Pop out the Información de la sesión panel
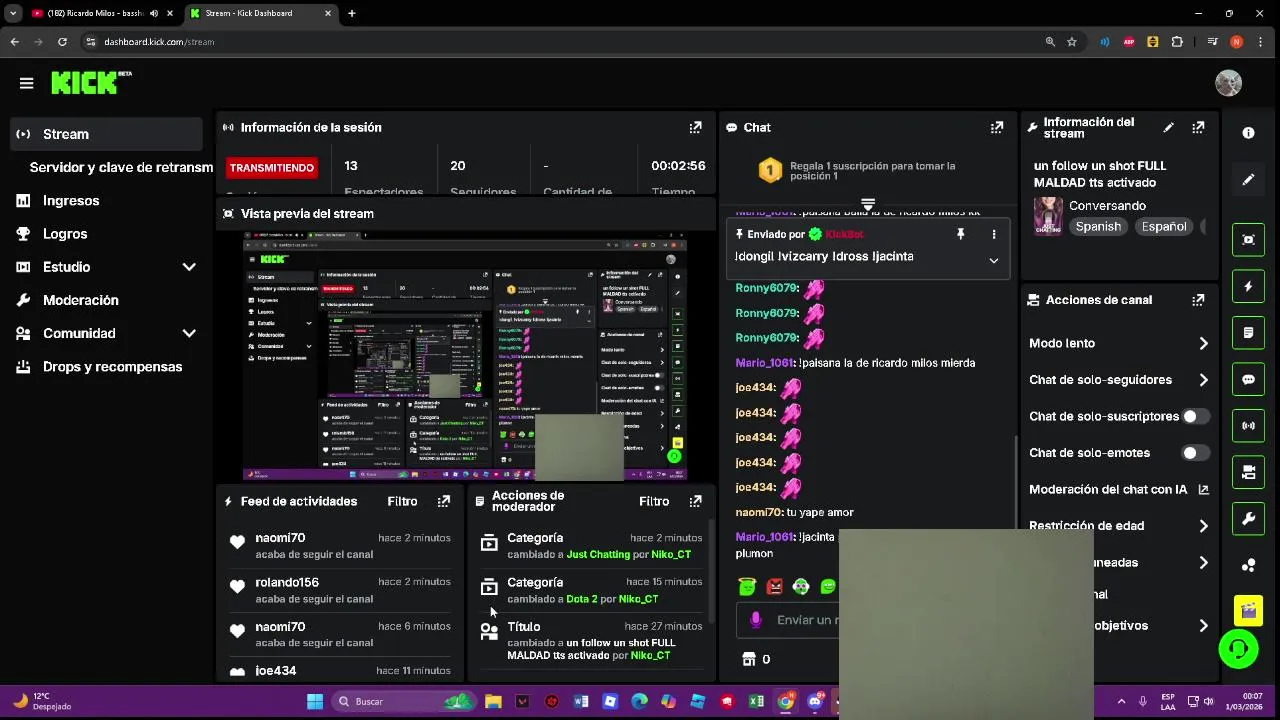Image resolution: width=1280 pixels, height=720 pixels. (695, 127)
